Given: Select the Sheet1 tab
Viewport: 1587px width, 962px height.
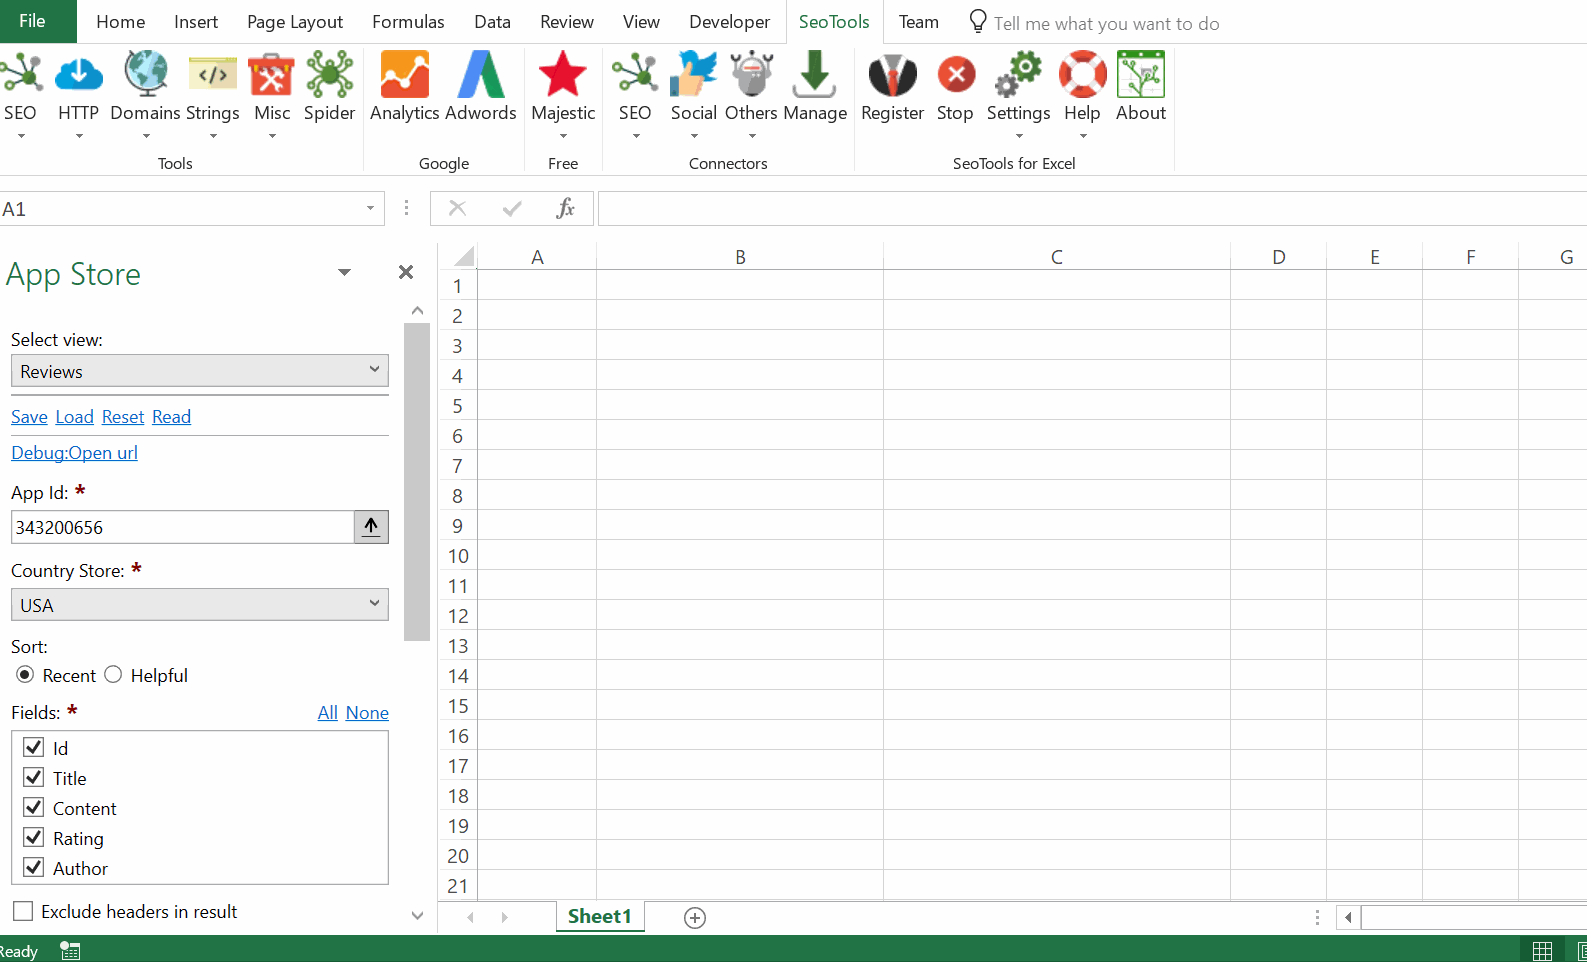Looking at the screenshot, I should 600,916.
